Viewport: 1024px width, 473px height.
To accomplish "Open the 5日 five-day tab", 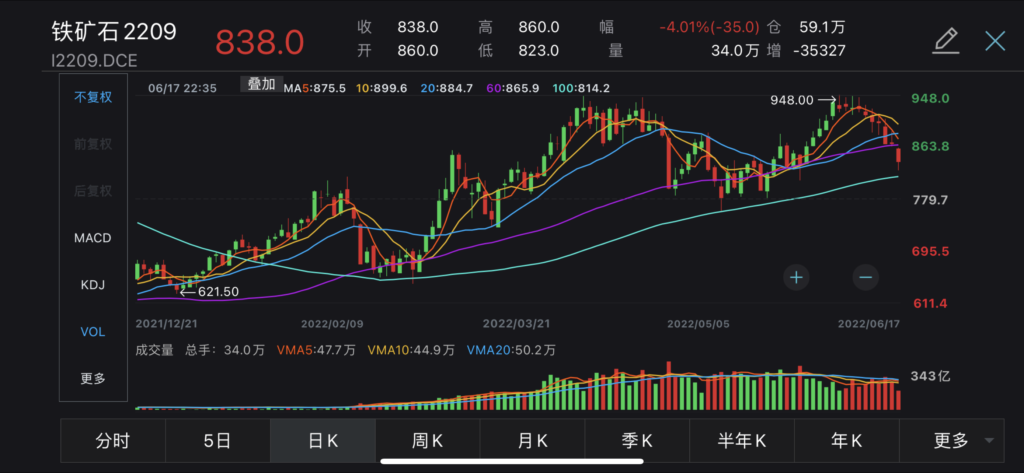I will click(x=217, y=441).
